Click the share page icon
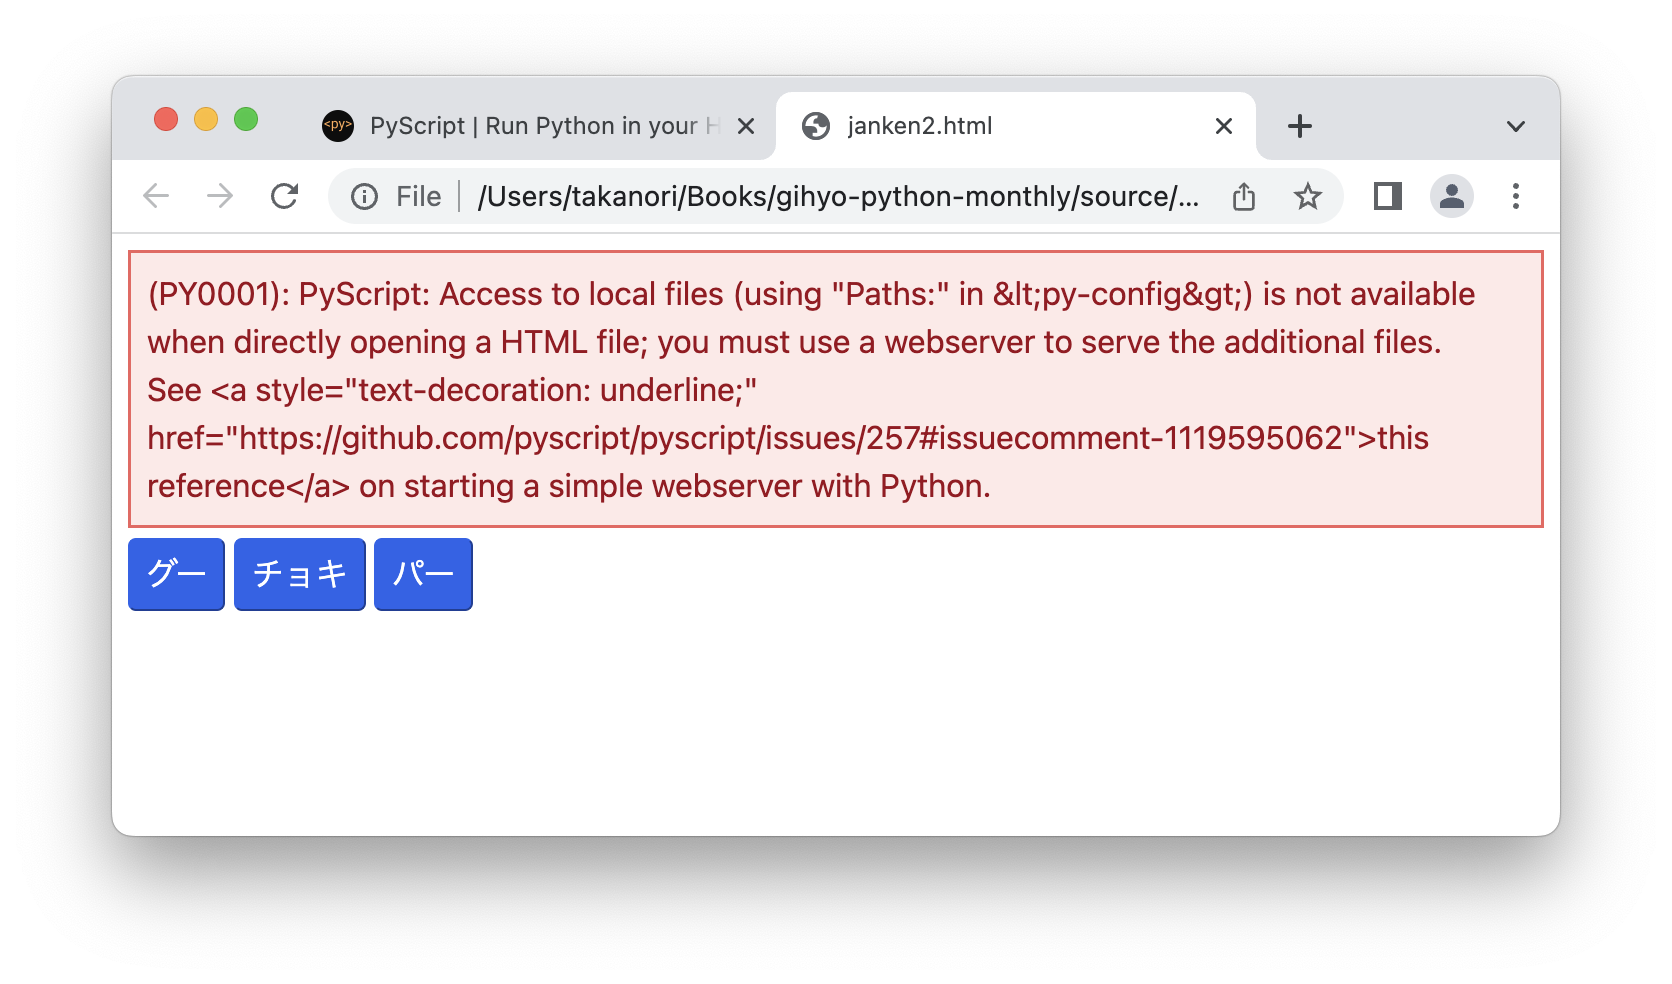1672x984 pixels. pyautogui.click(x=1244, y=196)
